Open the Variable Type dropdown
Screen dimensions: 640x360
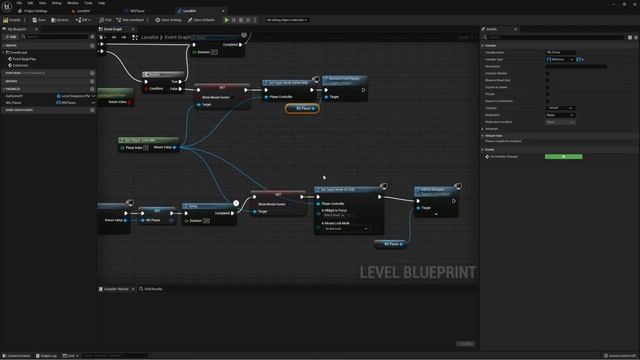560,60
